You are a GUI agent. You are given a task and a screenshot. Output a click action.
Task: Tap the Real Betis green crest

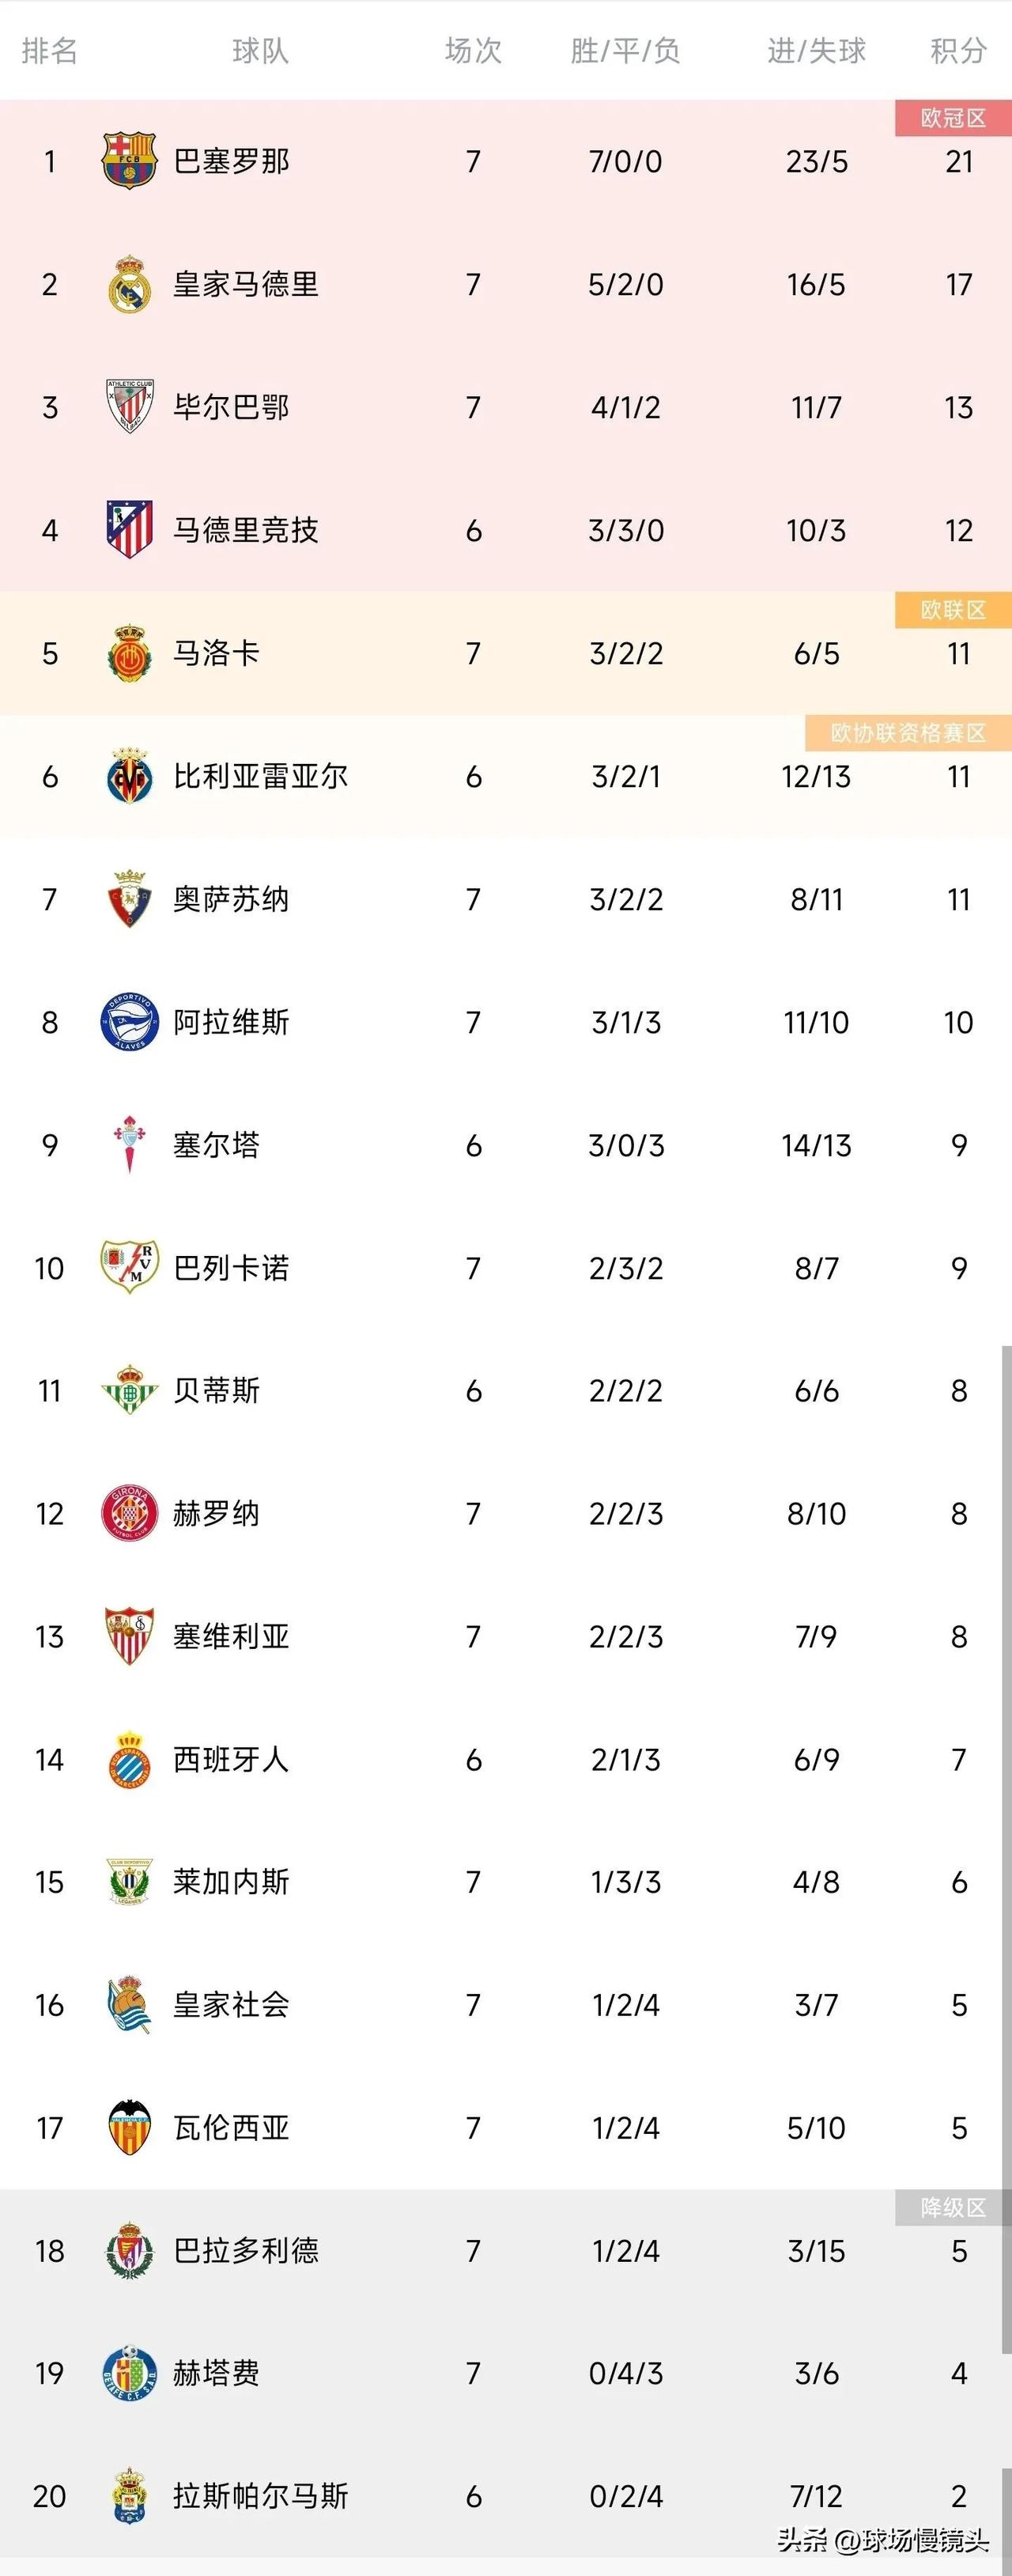pos(129,1390)
